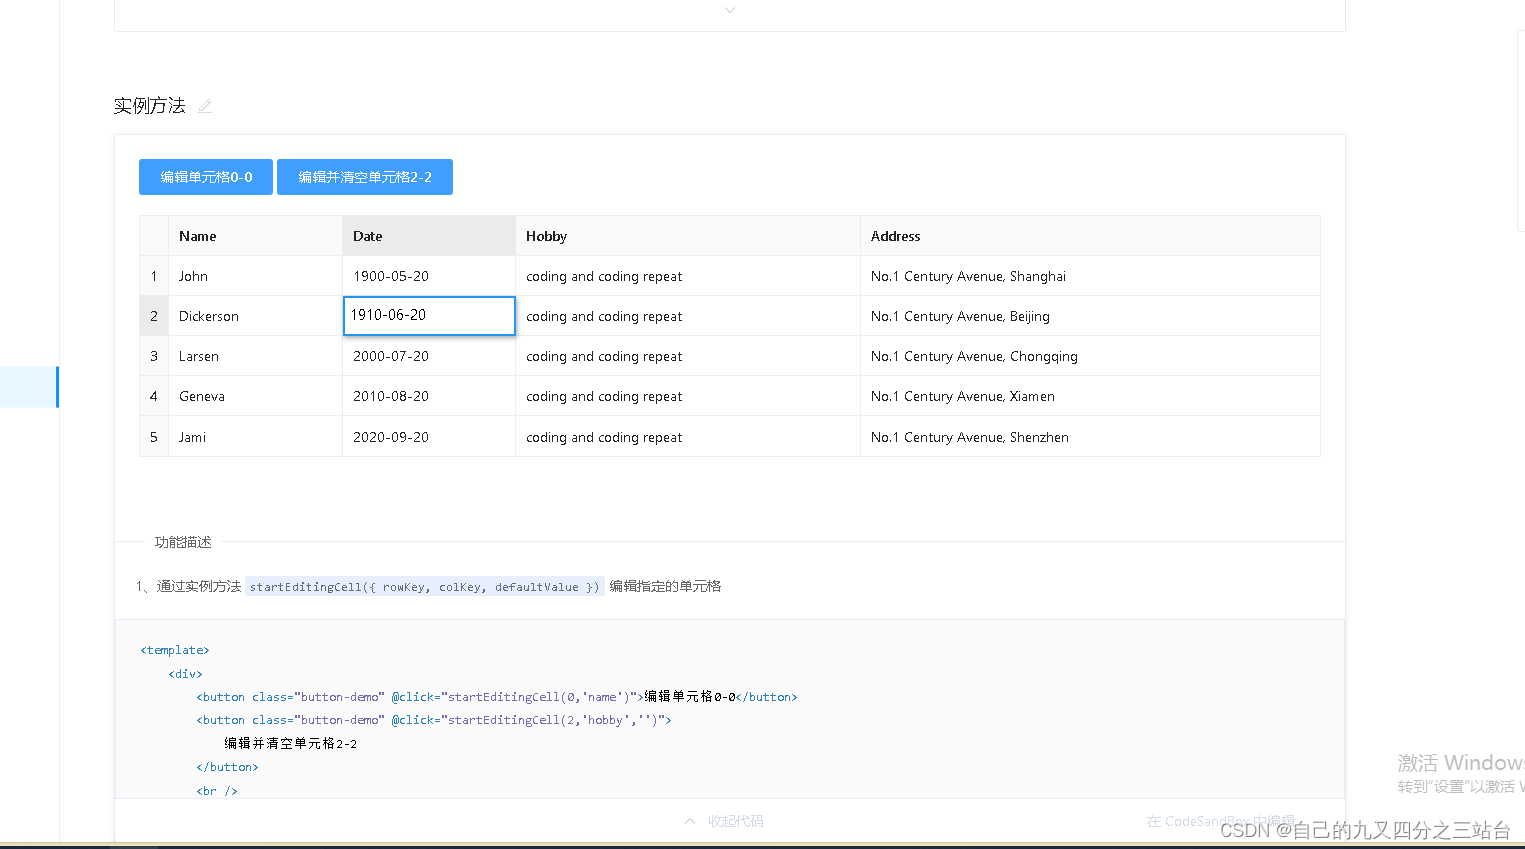Click the 实例方法 heading

tap(150, 106)
